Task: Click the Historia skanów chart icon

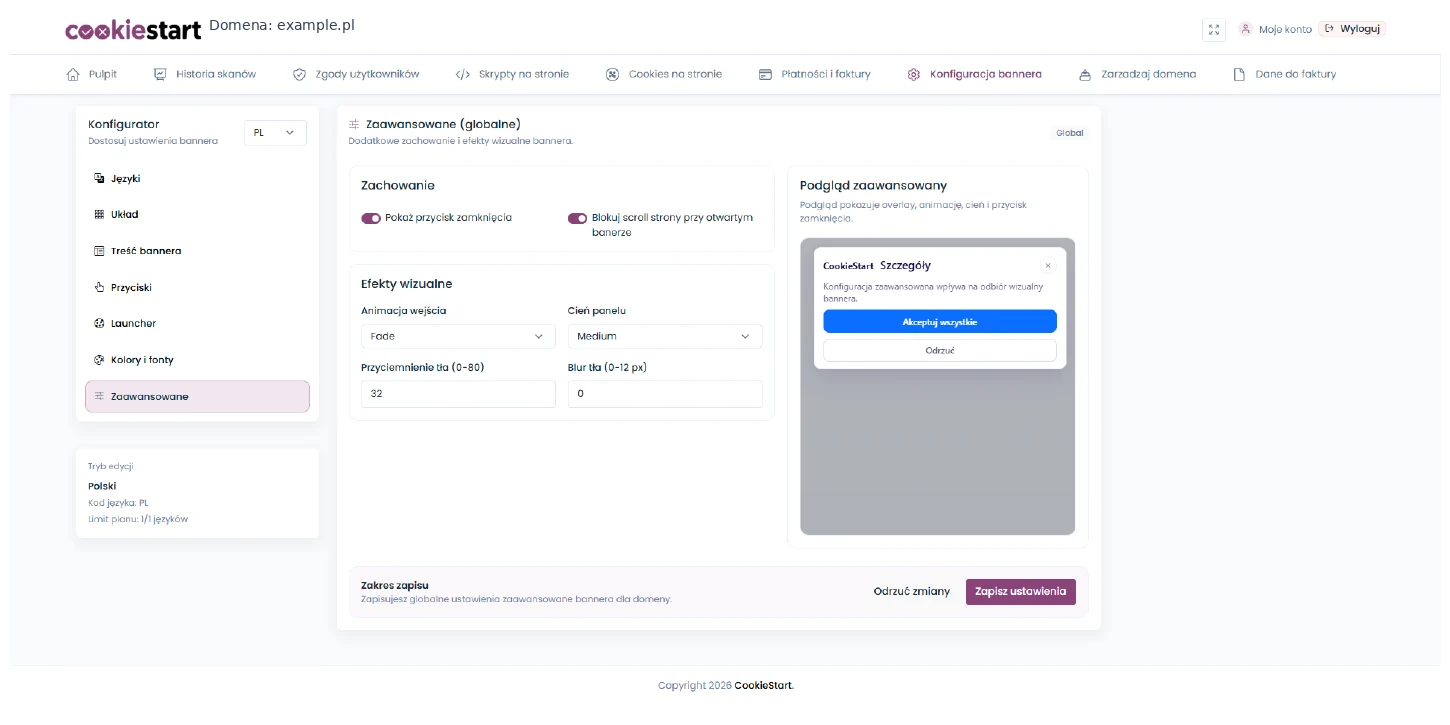Action: point(160,74)
